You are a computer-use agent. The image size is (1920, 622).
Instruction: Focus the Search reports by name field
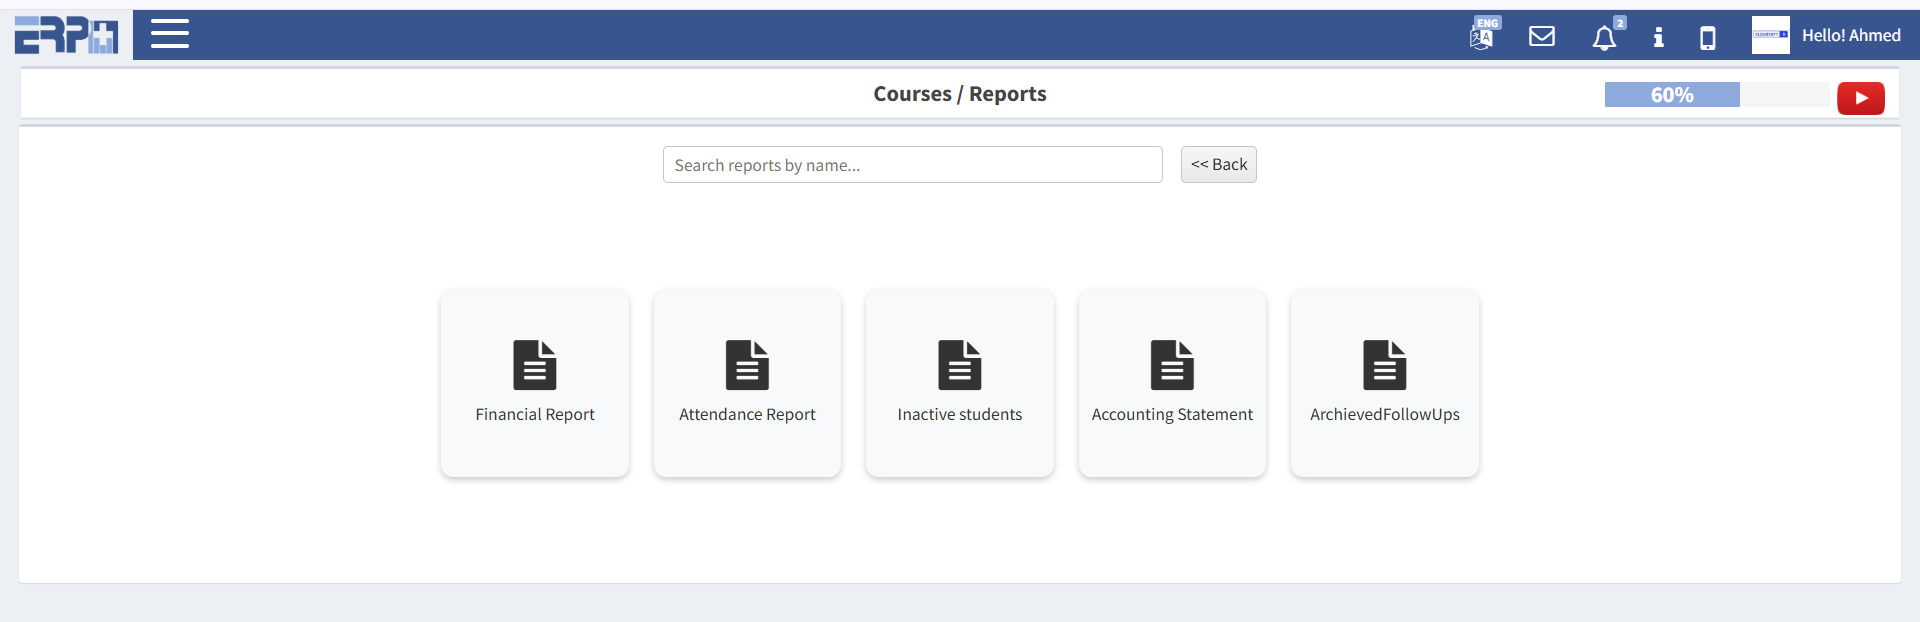(912, 165)
